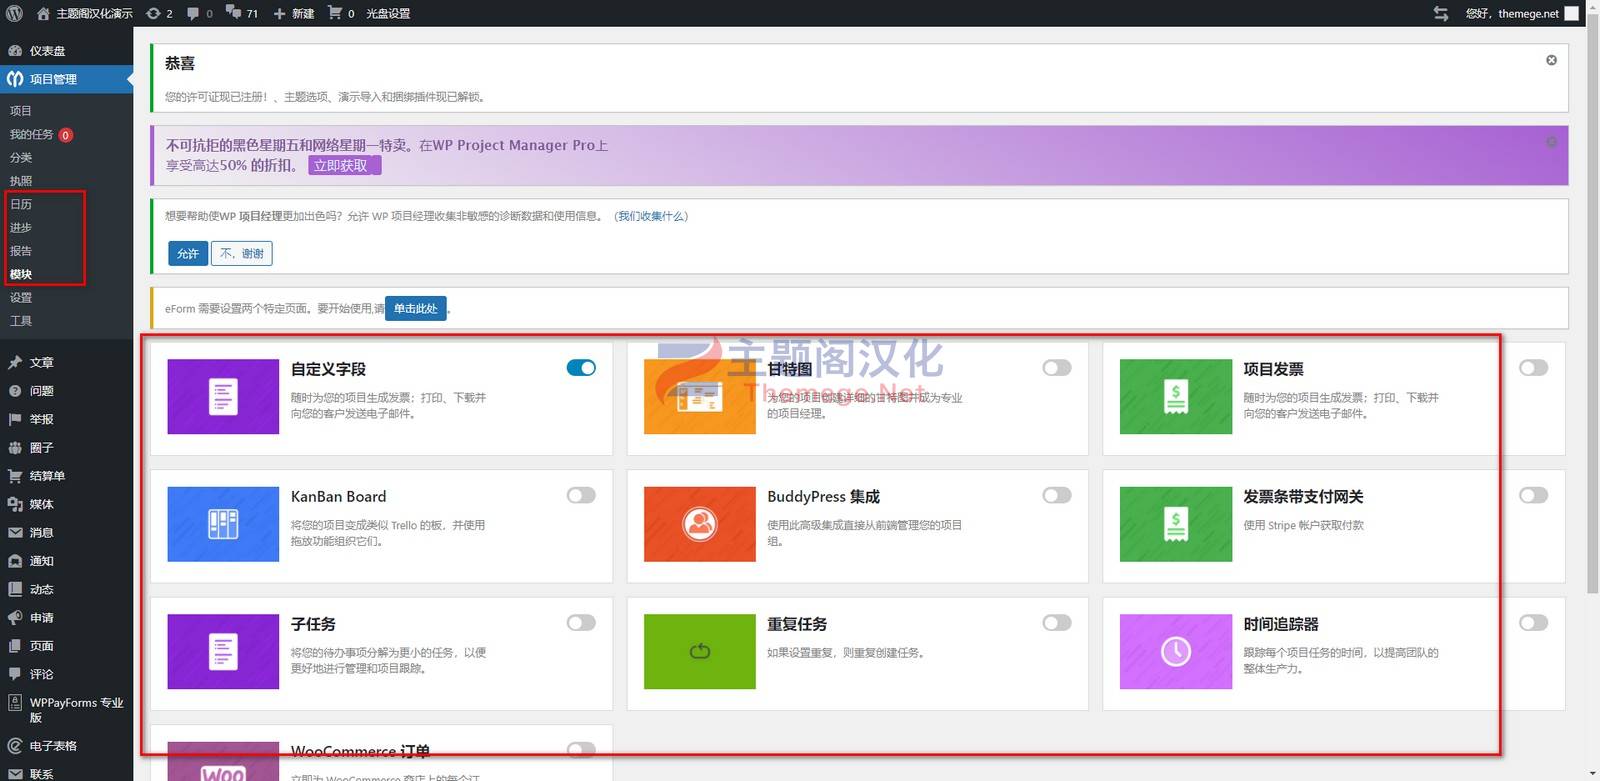Click the 圈子 groups icon
The width and height of the screenshot is (1600, 781).
tap(15, 448)
